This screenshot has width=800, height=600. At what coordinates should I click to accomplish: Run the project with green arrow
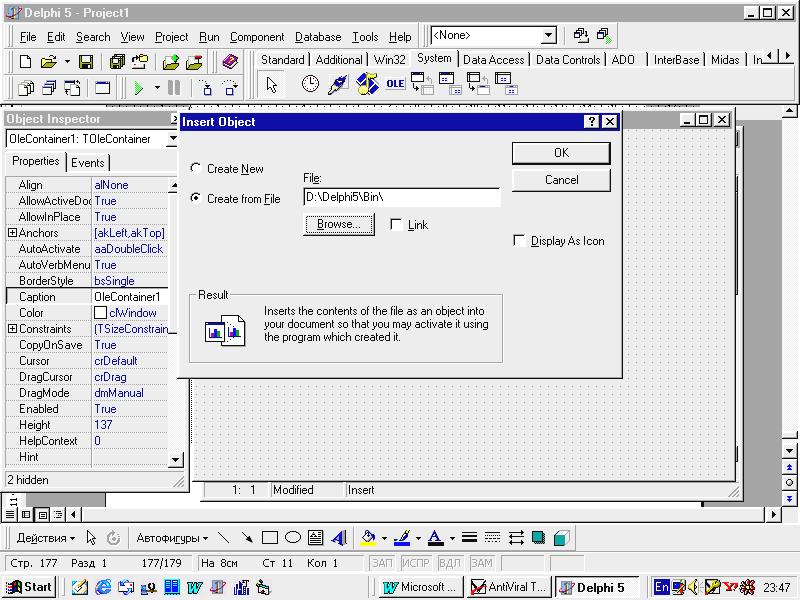138,88
